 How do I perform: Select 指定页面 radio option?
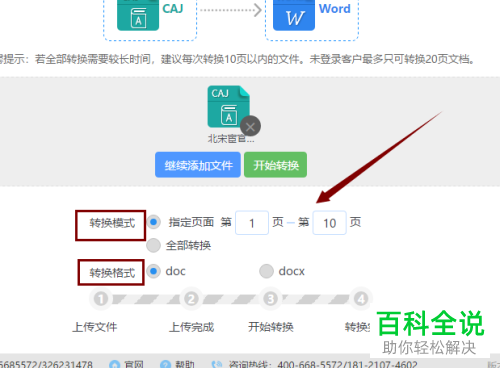click(x=154, y=222)
